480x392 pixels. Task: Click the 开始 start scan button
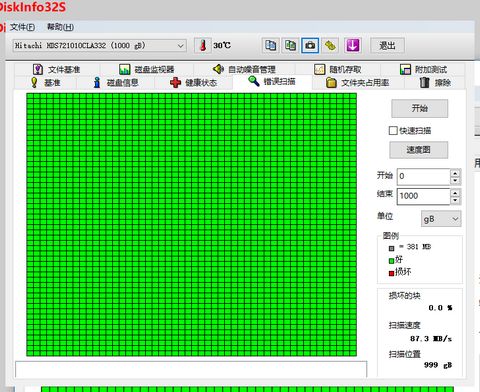(x=419, y=108)
